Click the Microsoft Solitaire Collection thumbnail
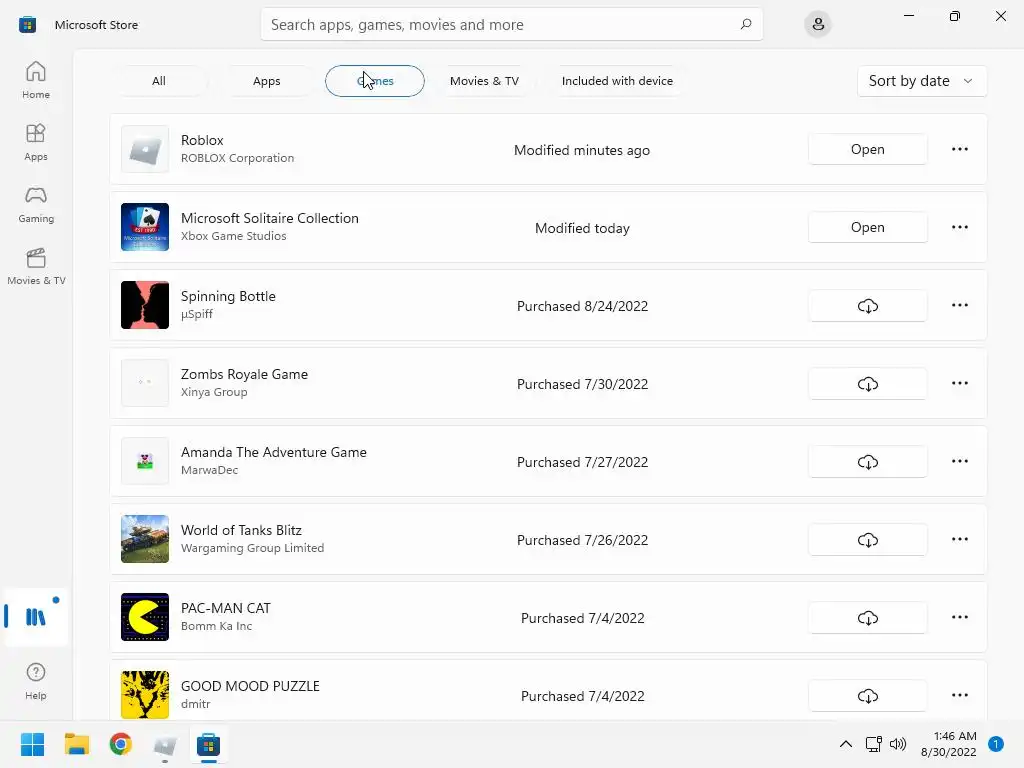The height and width of the screenshot is (768, 1024). pyautogui.click(x=145, y=227)
